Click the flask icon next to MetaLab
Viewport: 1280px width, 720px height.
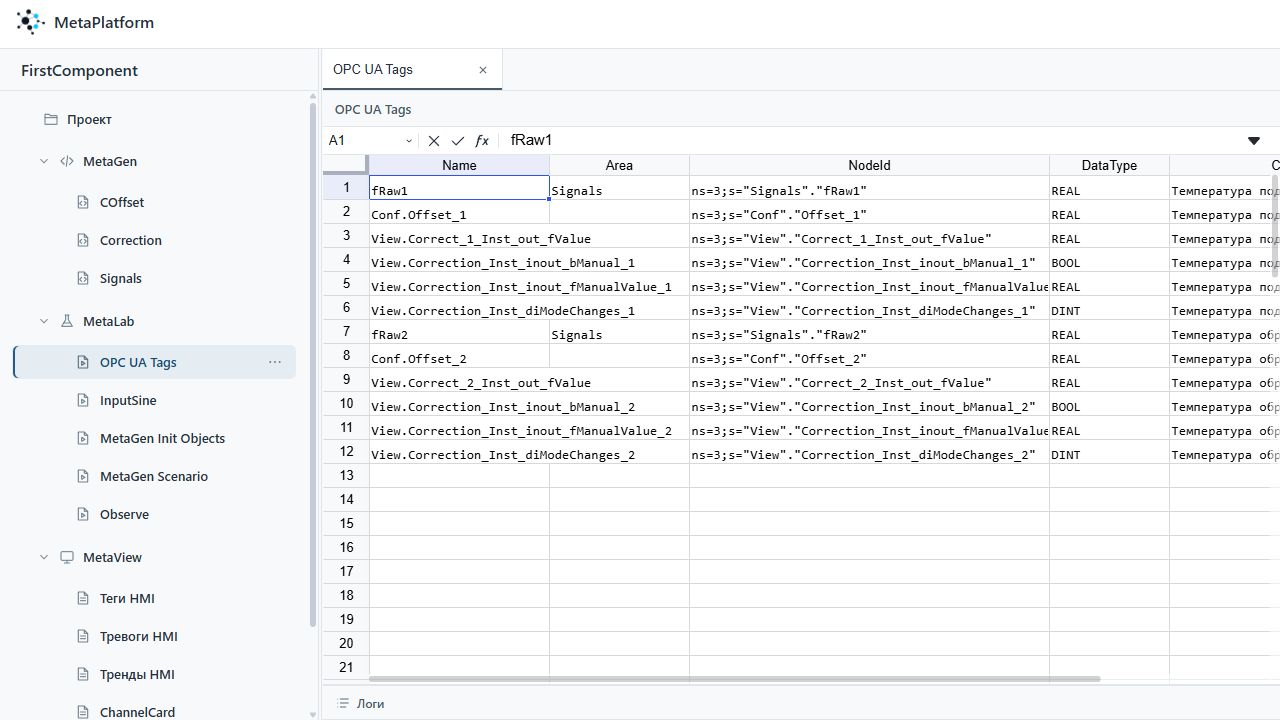[67, 321]
